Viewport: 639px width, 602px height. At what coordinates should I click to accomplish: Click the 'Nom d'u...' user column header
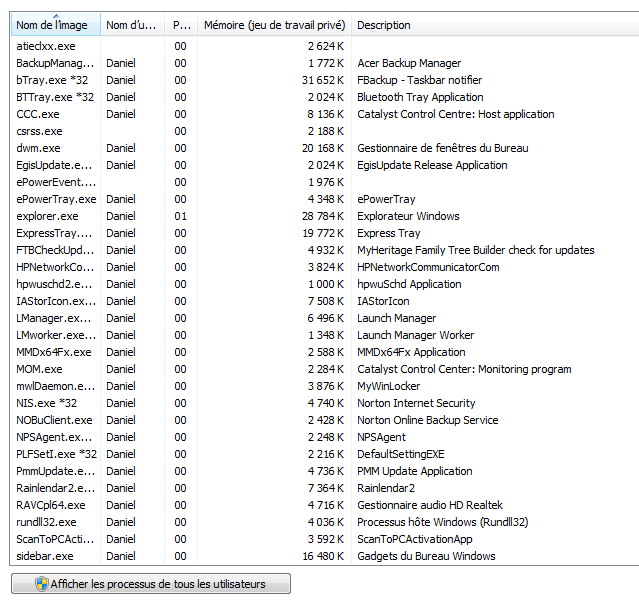[x=131, y=25]
